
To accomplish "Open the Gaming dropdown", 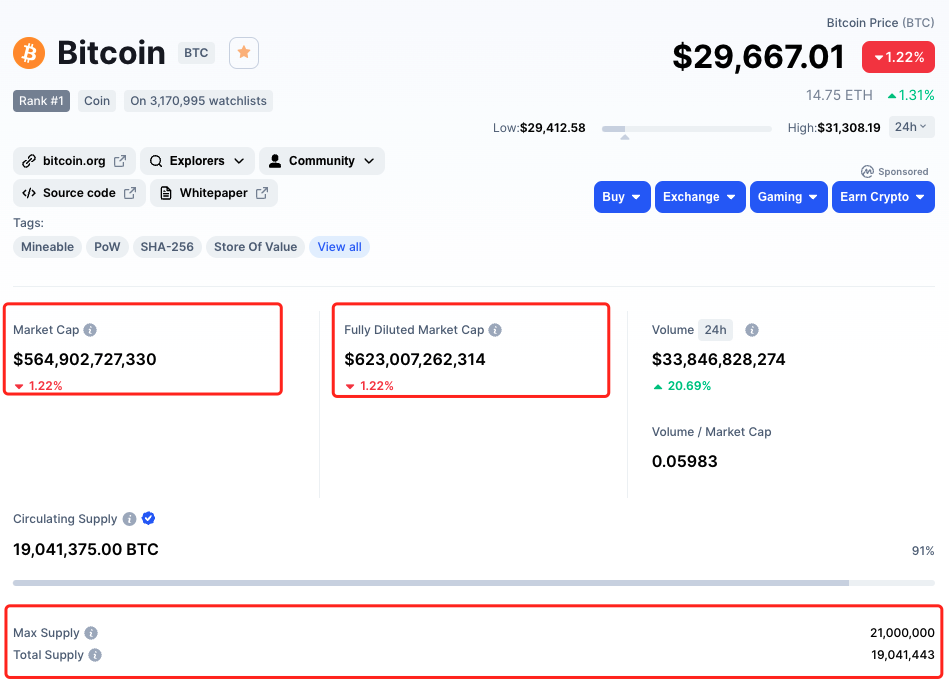I will point(789,197).
